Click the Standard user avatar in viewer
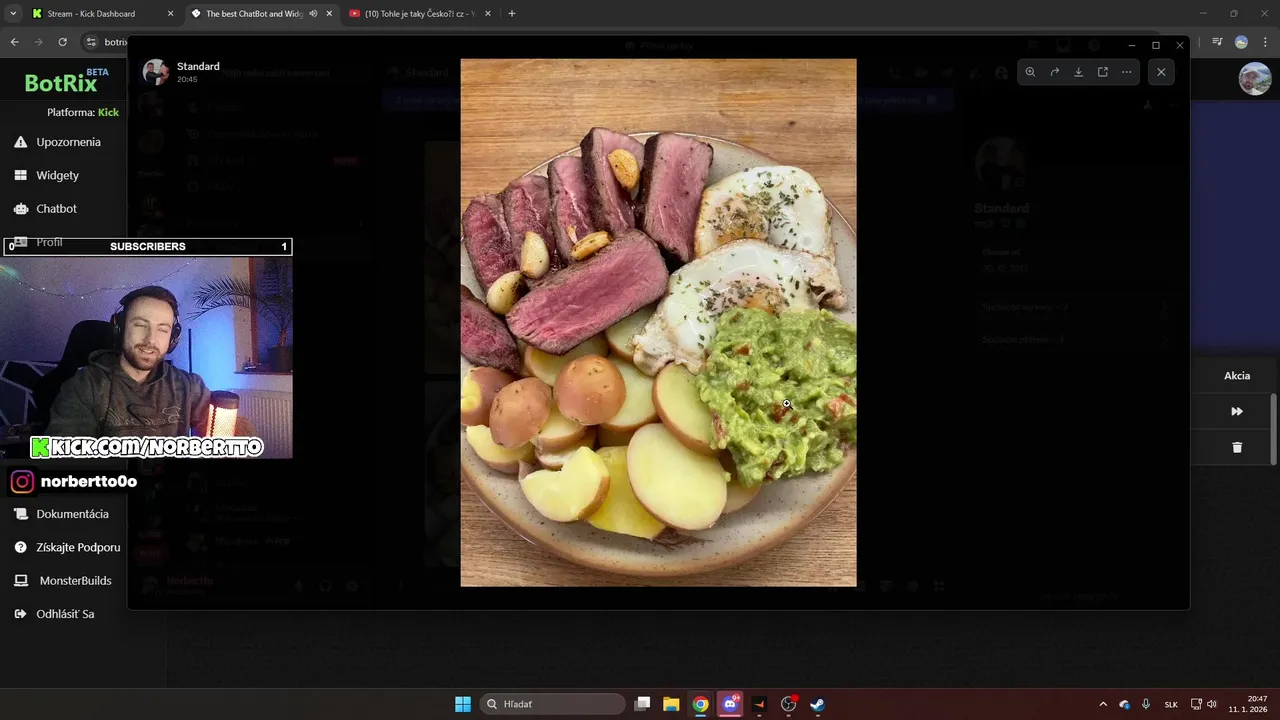1280x720 pixels. pyautogui.click(x=156, y=72)
